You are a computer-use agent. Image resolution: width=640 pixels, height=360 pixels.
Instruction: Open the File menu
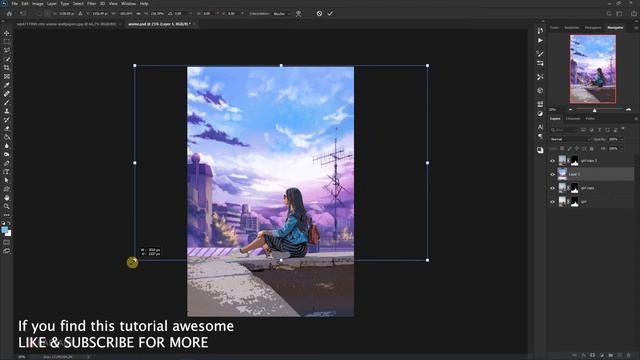pyautogui.click(x=14, y=4)
